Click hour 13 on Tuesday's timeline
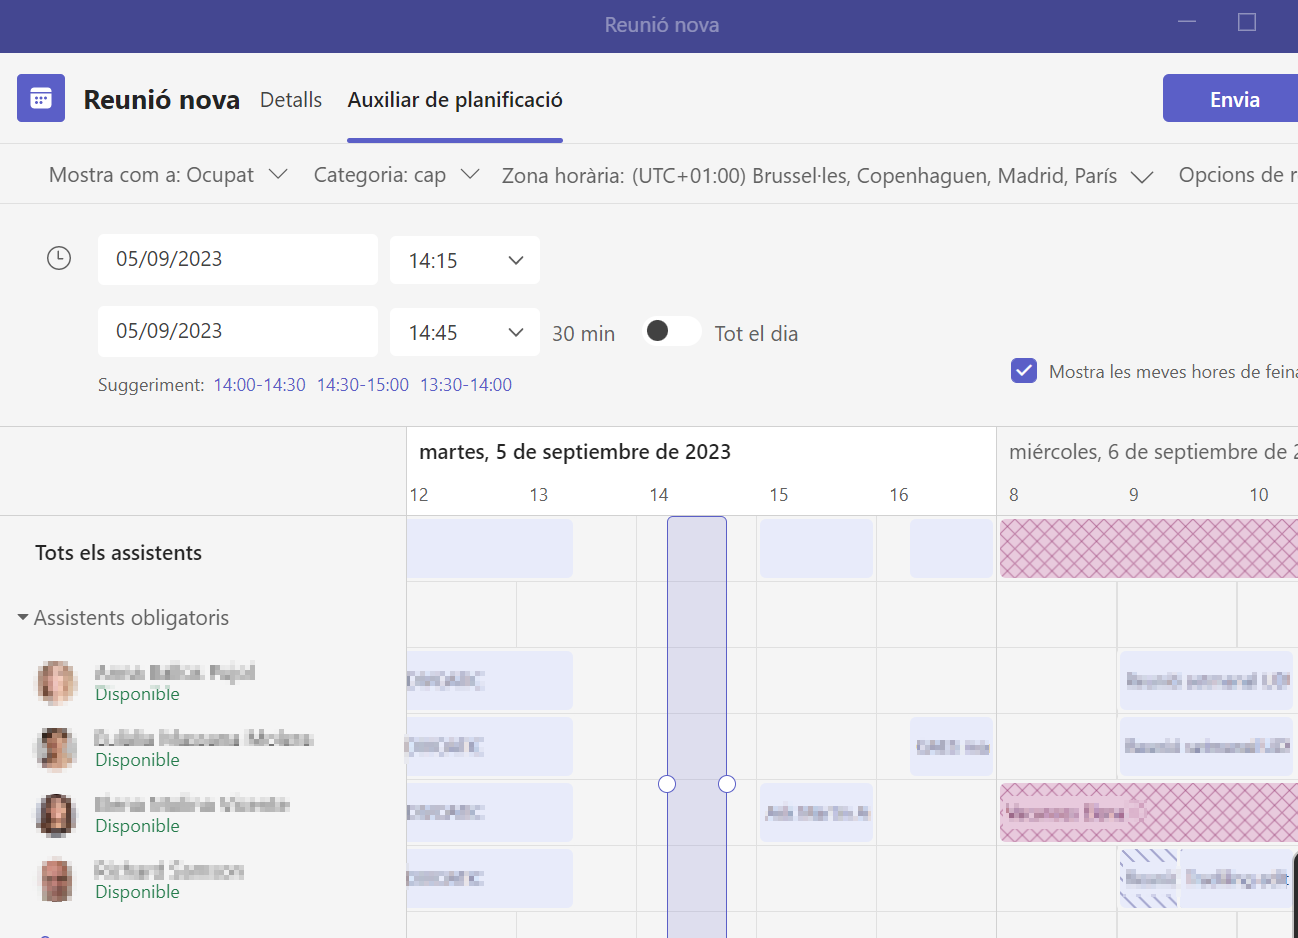The height and width of the screenshot is (938, 1298). (539, 495)
